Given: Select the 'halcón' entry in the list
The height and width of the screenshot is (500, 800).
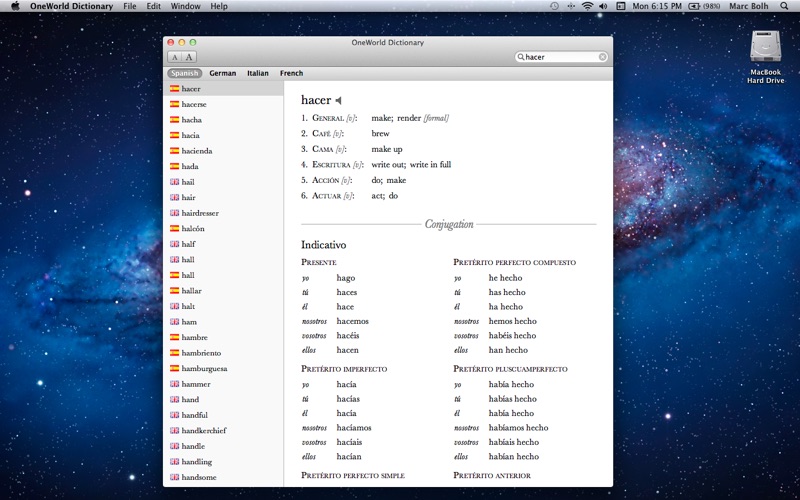Looking at the screenshot, I should (x=223, y=229).
